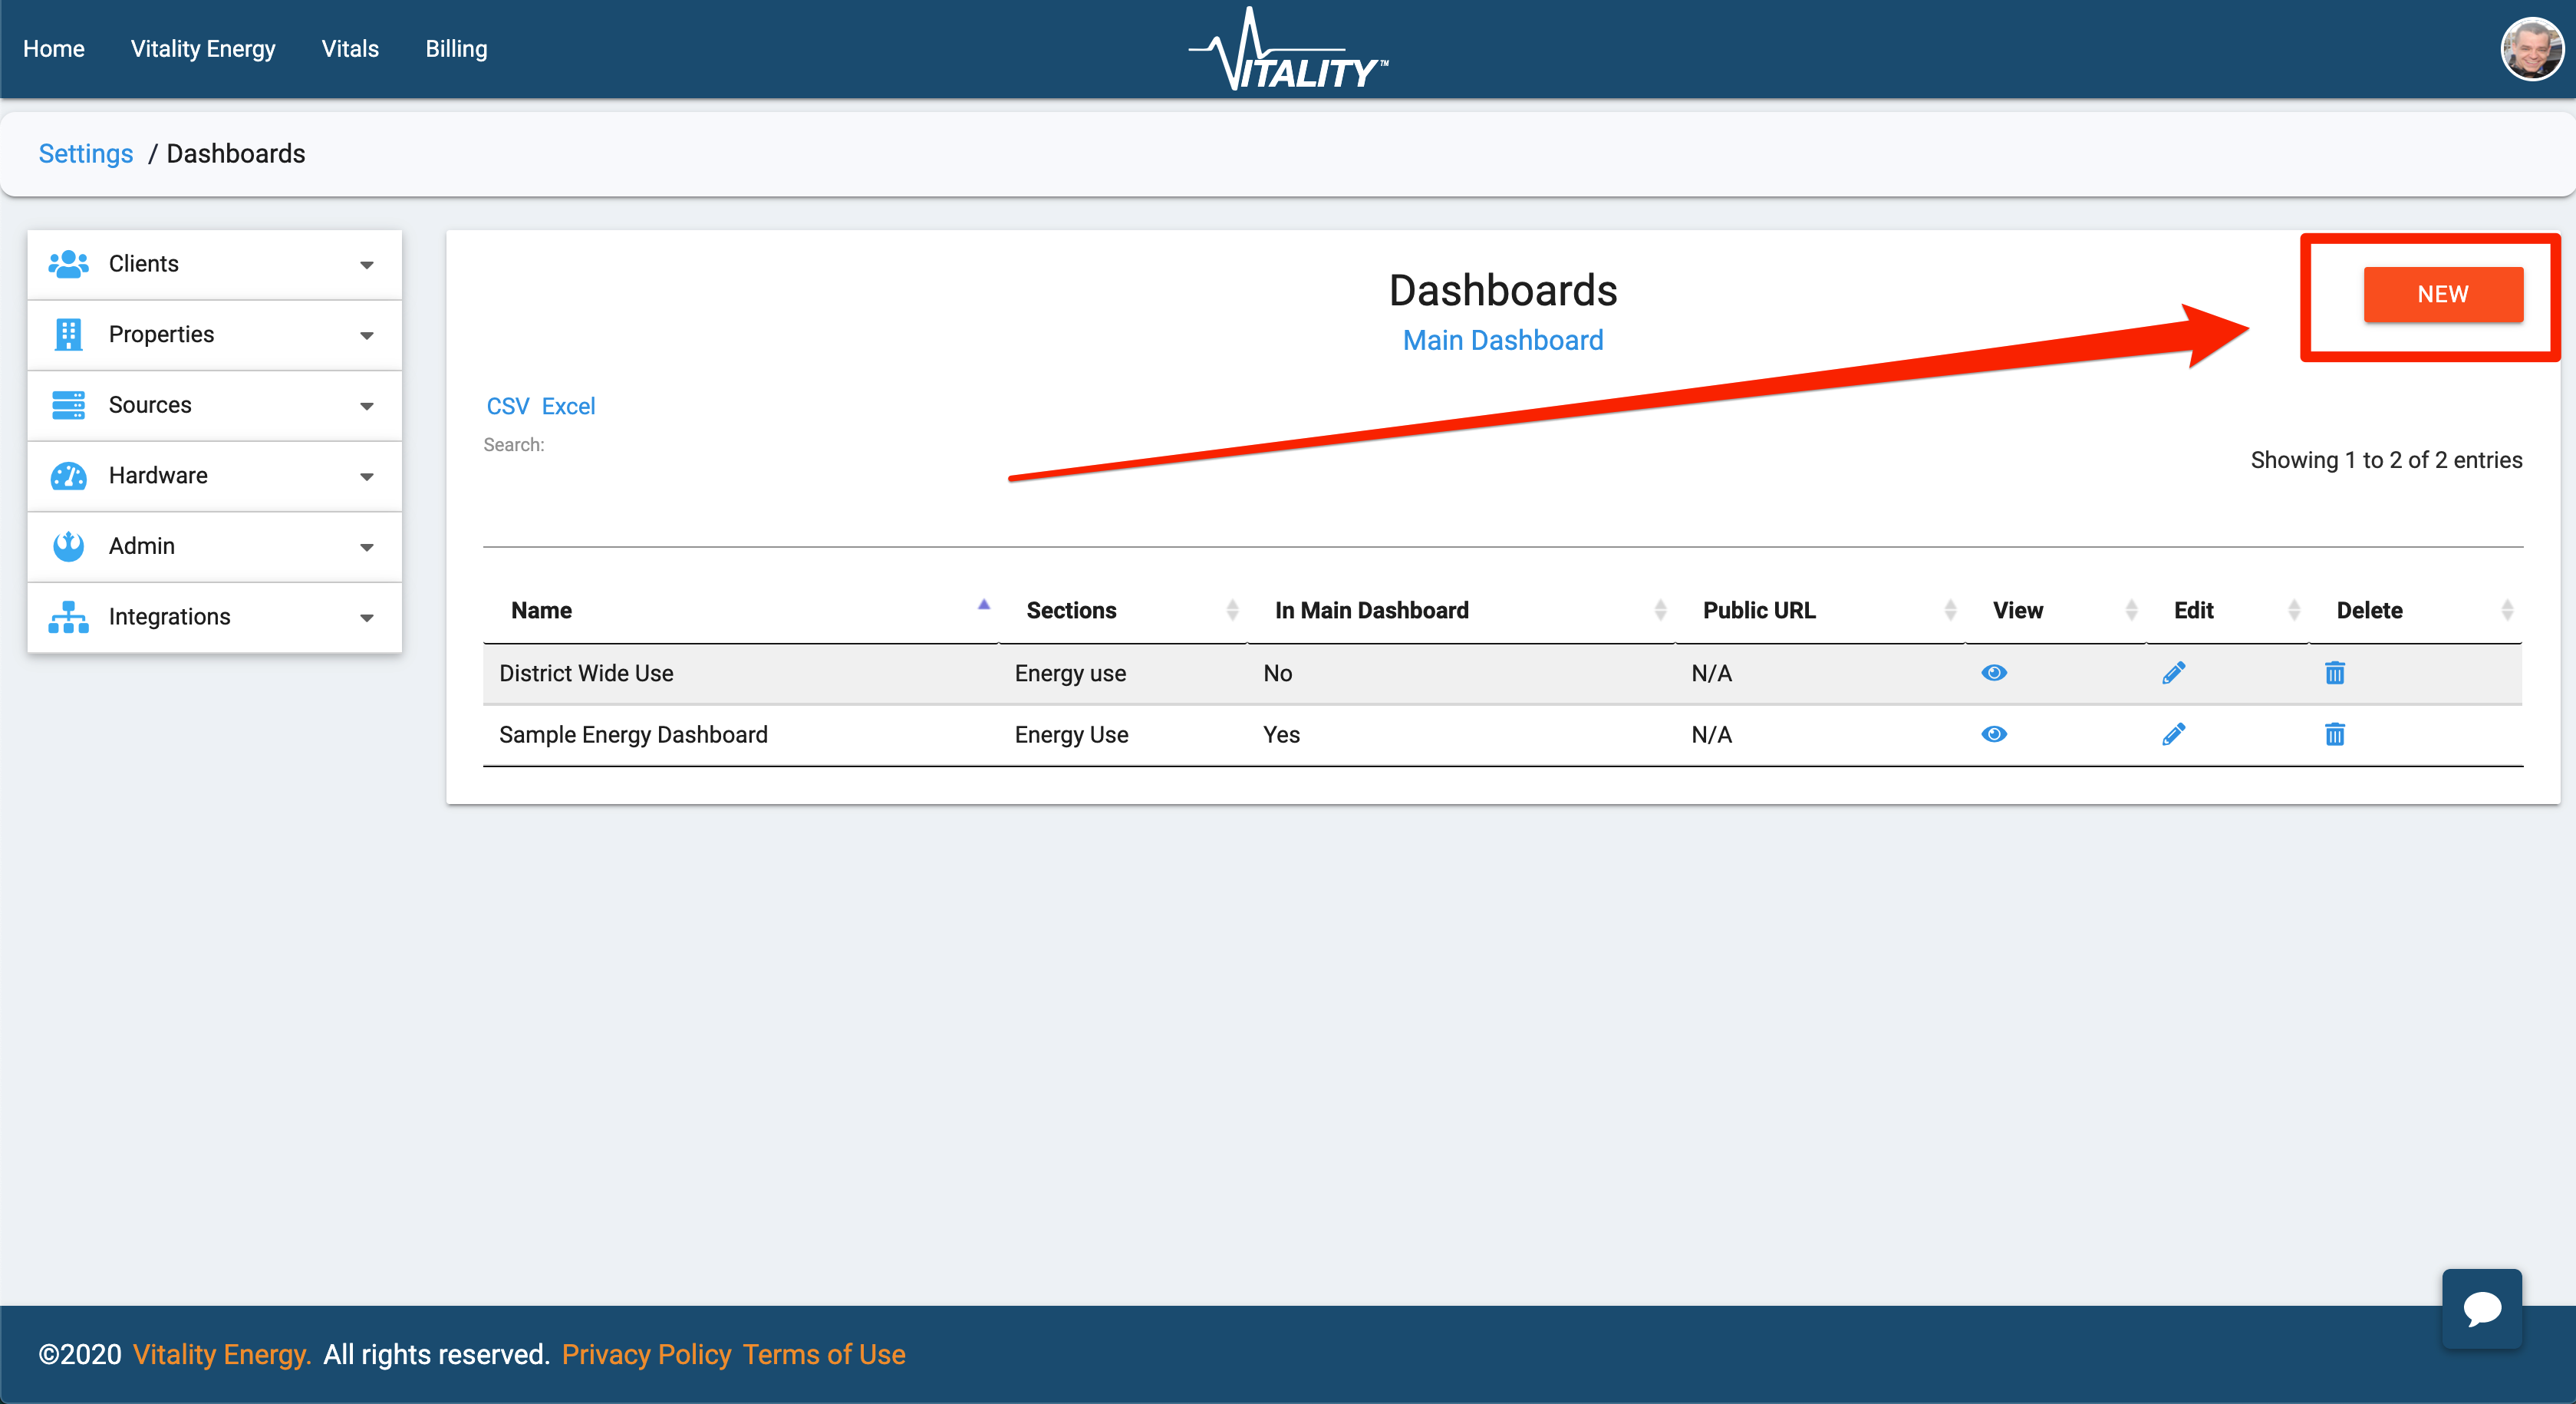Select the Hardware gauge icon

[67, 476]
